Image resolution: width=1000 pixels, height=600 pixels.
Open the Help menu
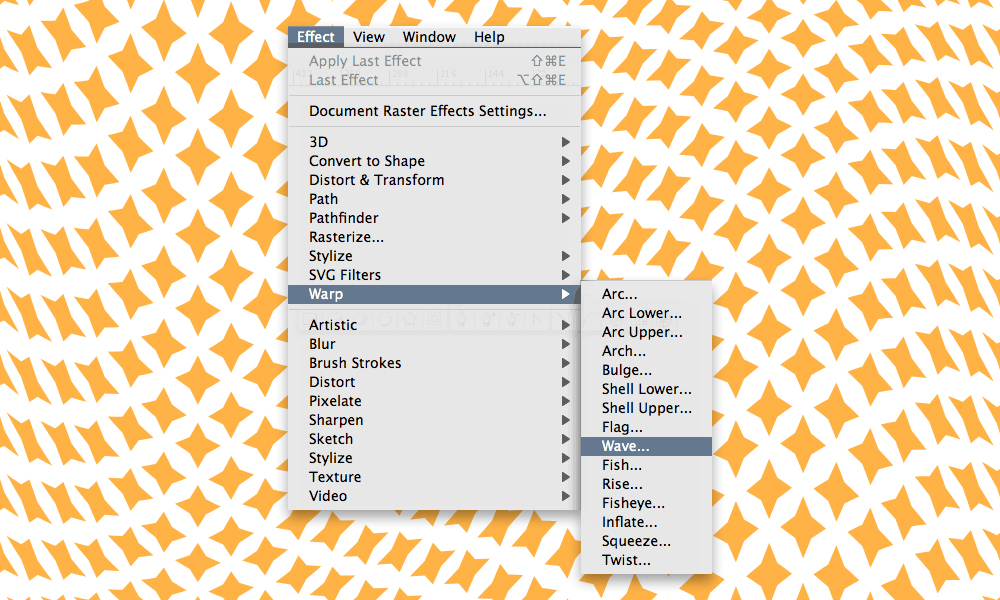click(489, 37)
